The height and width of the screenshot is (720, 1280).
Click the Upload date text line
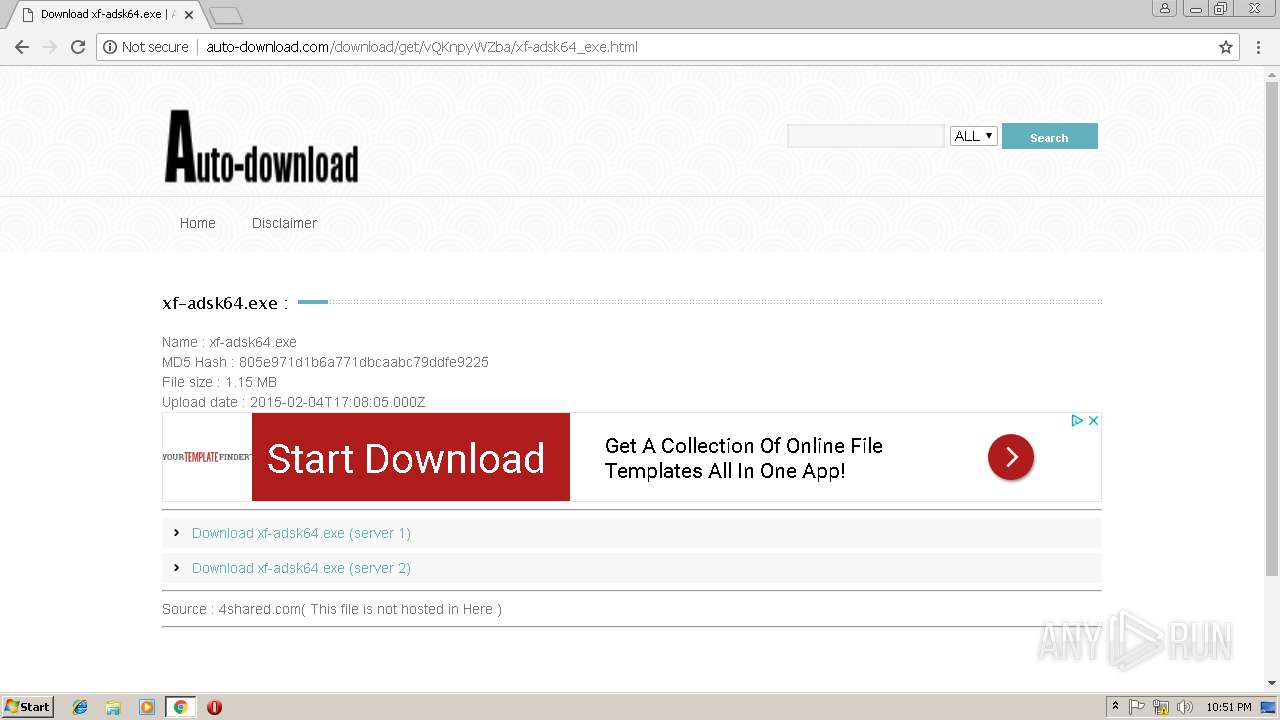(294, 402)
